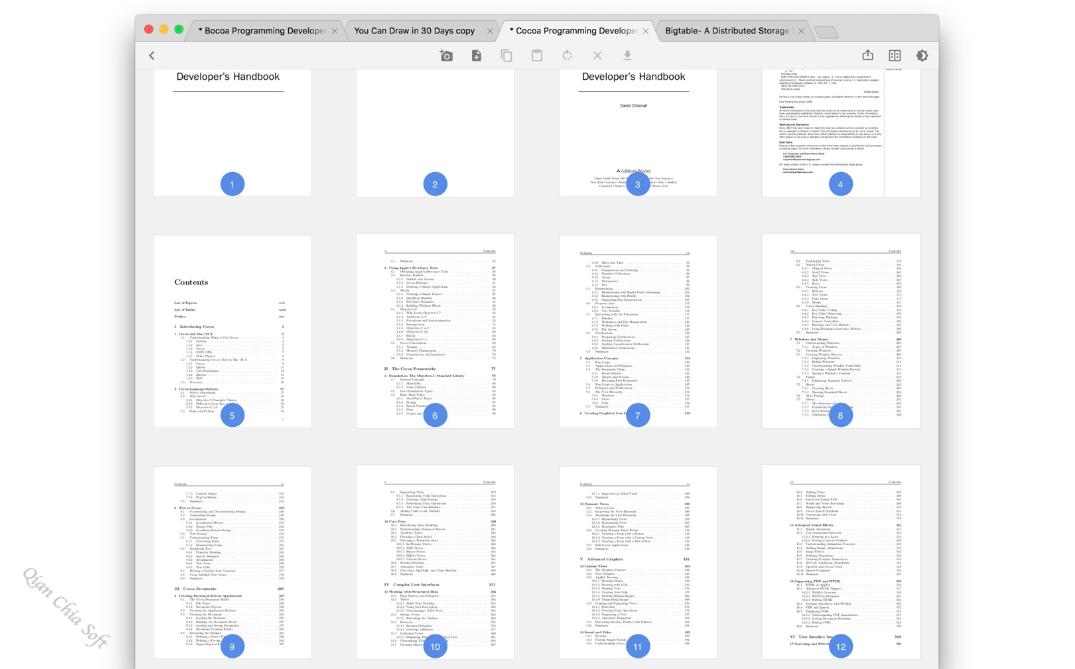The width and height of the screenshot is (1075, 669).
Task: Select page 12 thumbnail
Action: pos(841,563)
